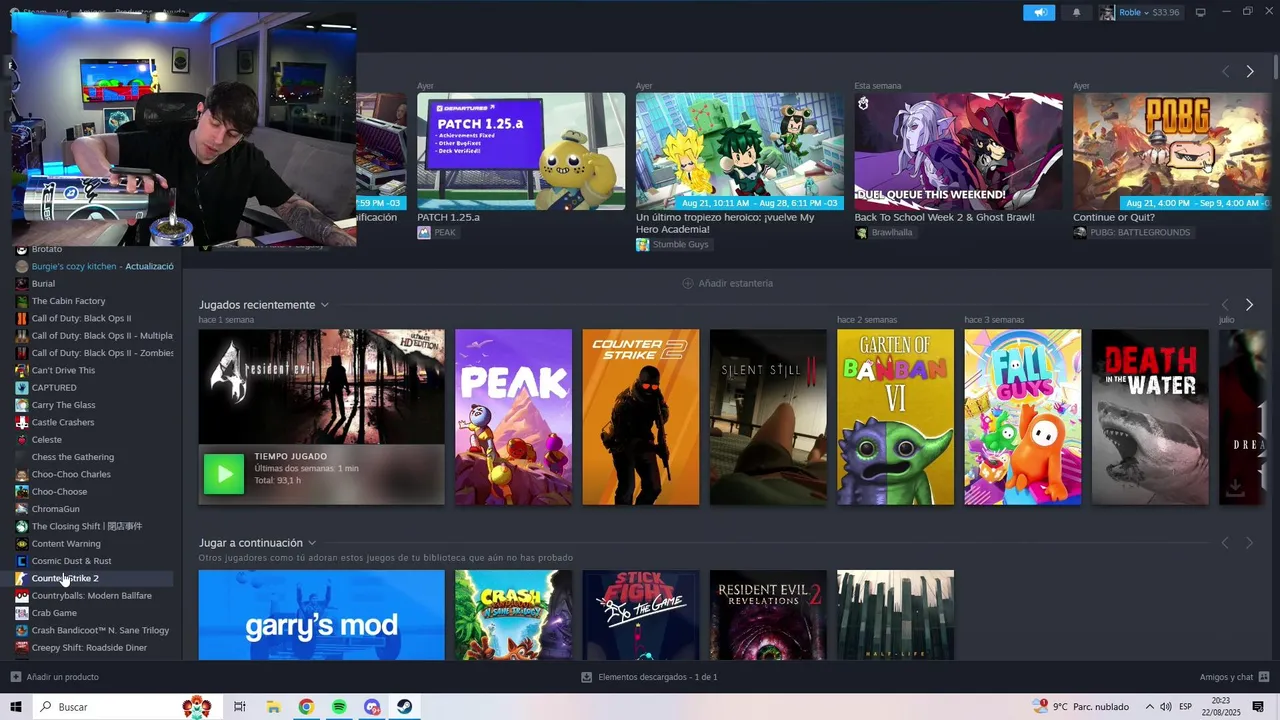Screen dimensions: 1280x720
Task: Select Burgie's cozy kitchen in the game list
Action: coord(95,266)
